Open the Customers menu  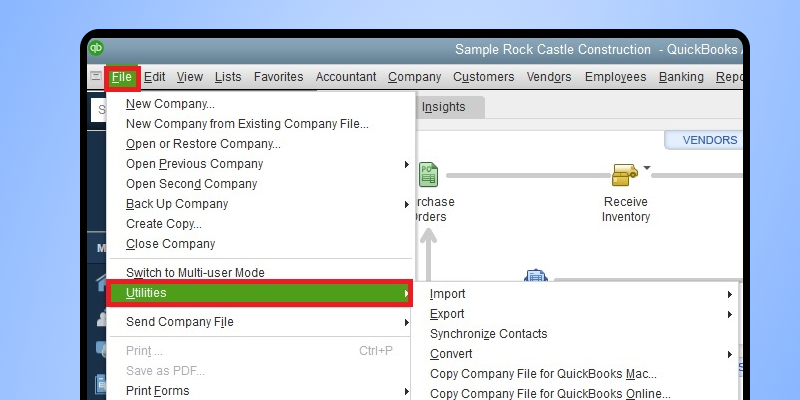tap(484, 77)
